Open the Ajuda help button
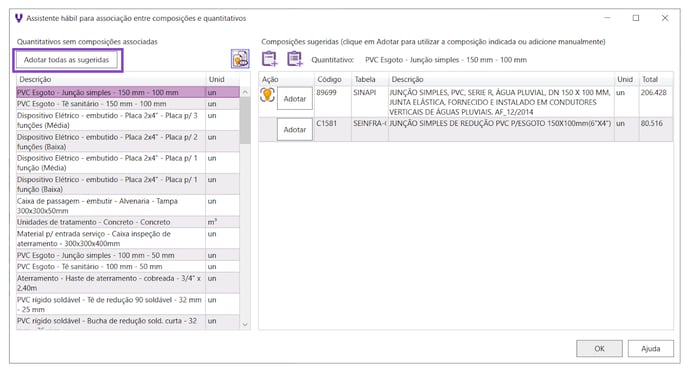The width and height of the screenshot is (688, 367). point(650,349)
